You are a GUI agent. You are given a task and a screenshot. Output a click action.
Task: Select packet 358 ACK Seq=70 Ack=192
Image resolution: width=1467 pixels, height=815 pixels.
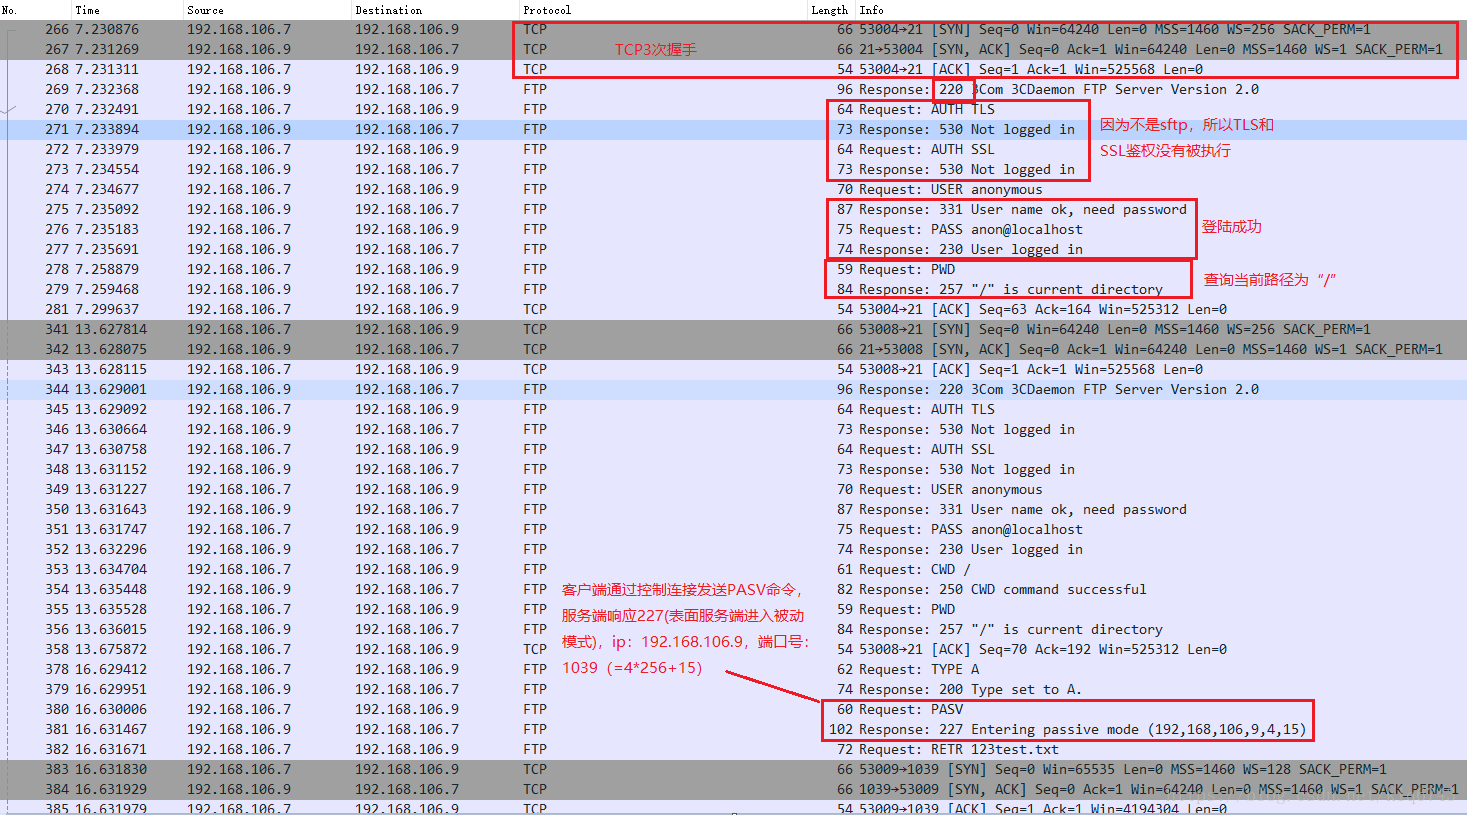[x=733, y=649]
